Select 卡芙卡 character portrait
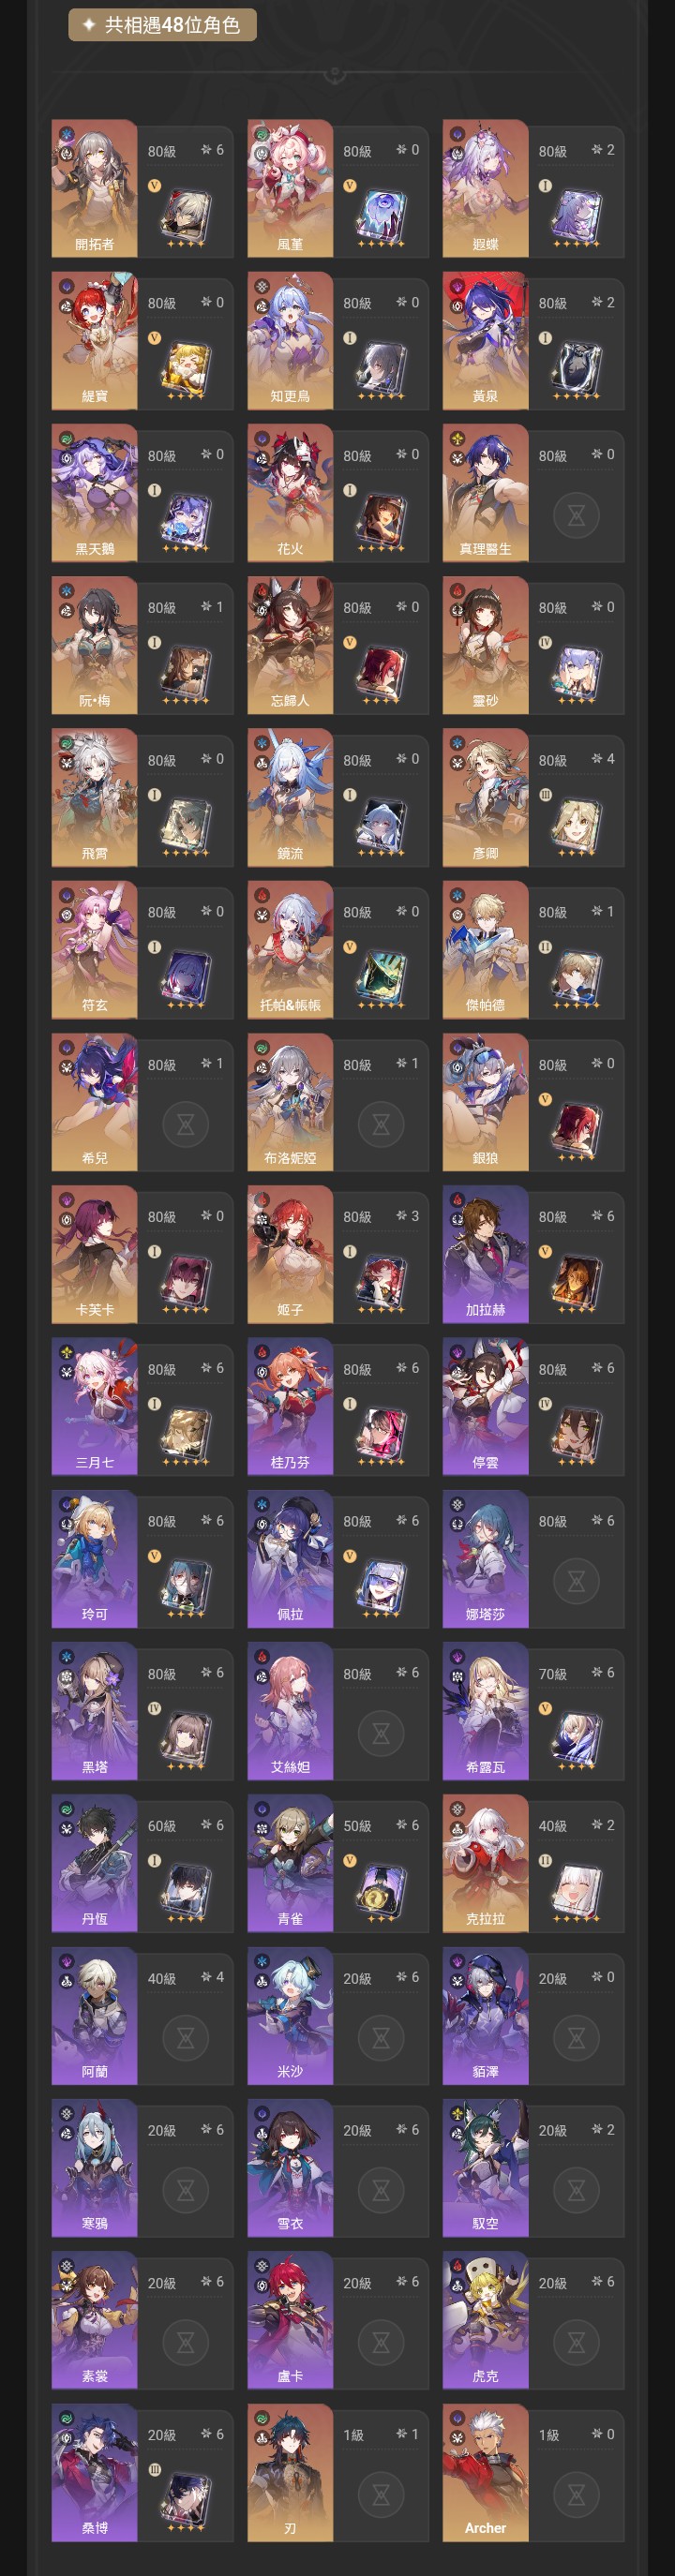The image size is (675, 2576). [x=94, y=1254]
